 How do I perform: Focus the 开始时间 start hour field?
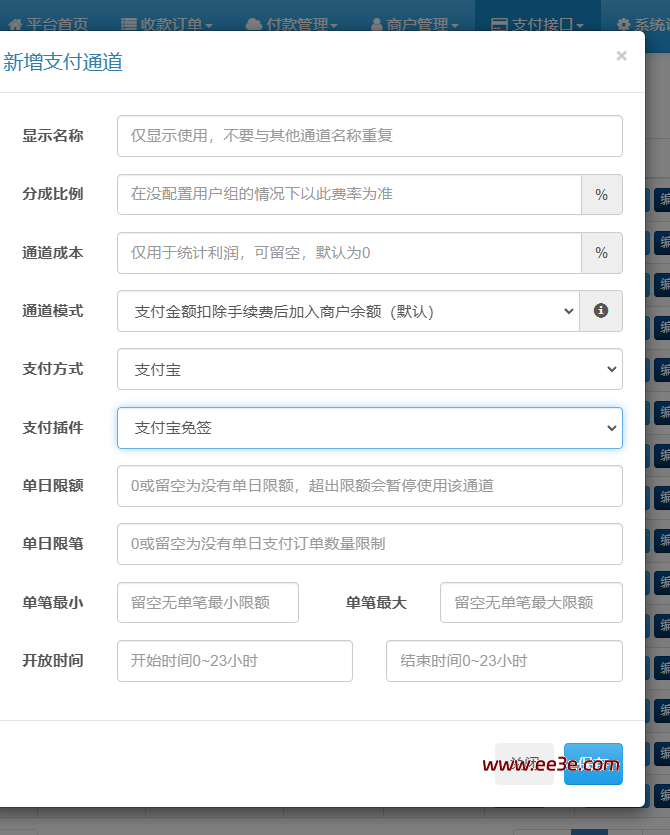[x=234, y=661]
